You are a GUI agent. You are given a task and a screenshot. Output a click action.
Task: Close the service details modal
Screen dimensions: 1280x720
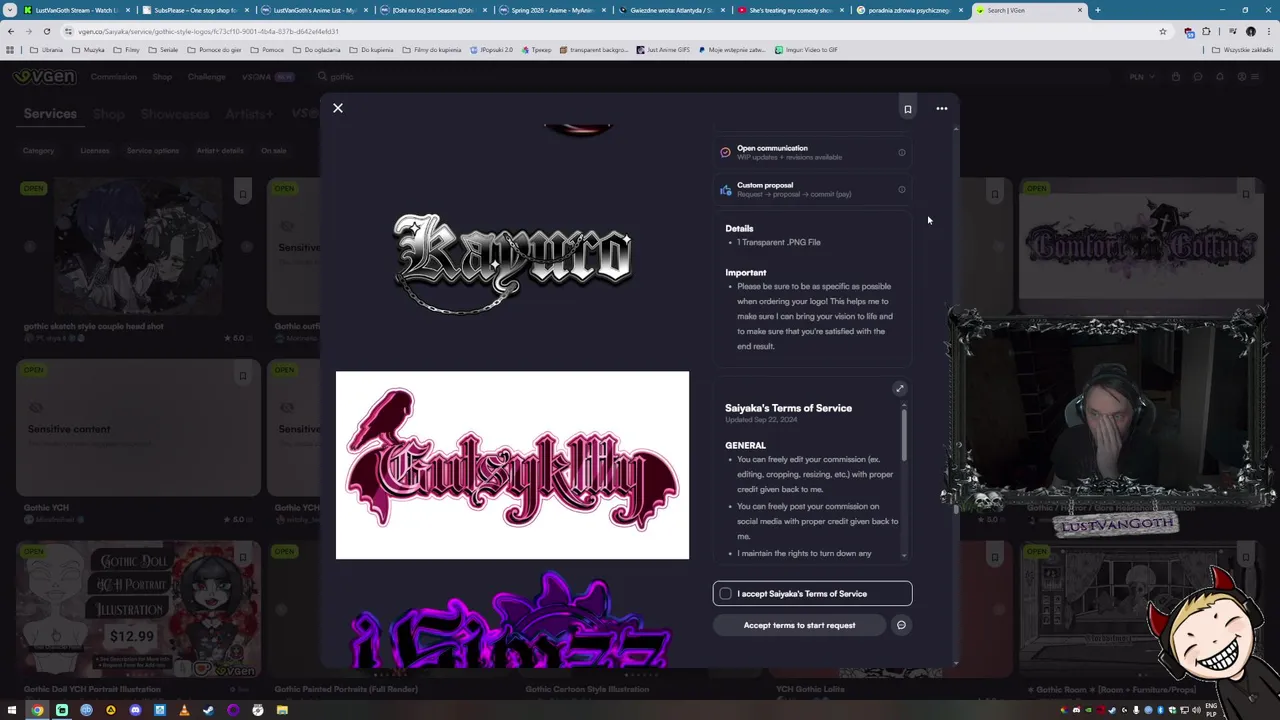338,108
